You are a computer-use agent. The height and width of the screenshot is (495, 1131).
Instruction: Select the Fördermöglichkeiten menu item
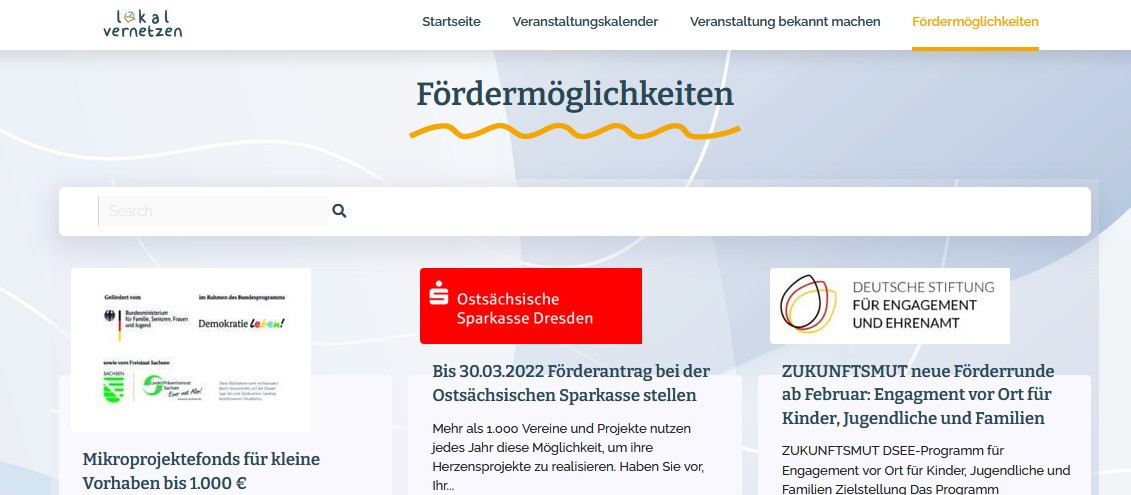[975, 22]
